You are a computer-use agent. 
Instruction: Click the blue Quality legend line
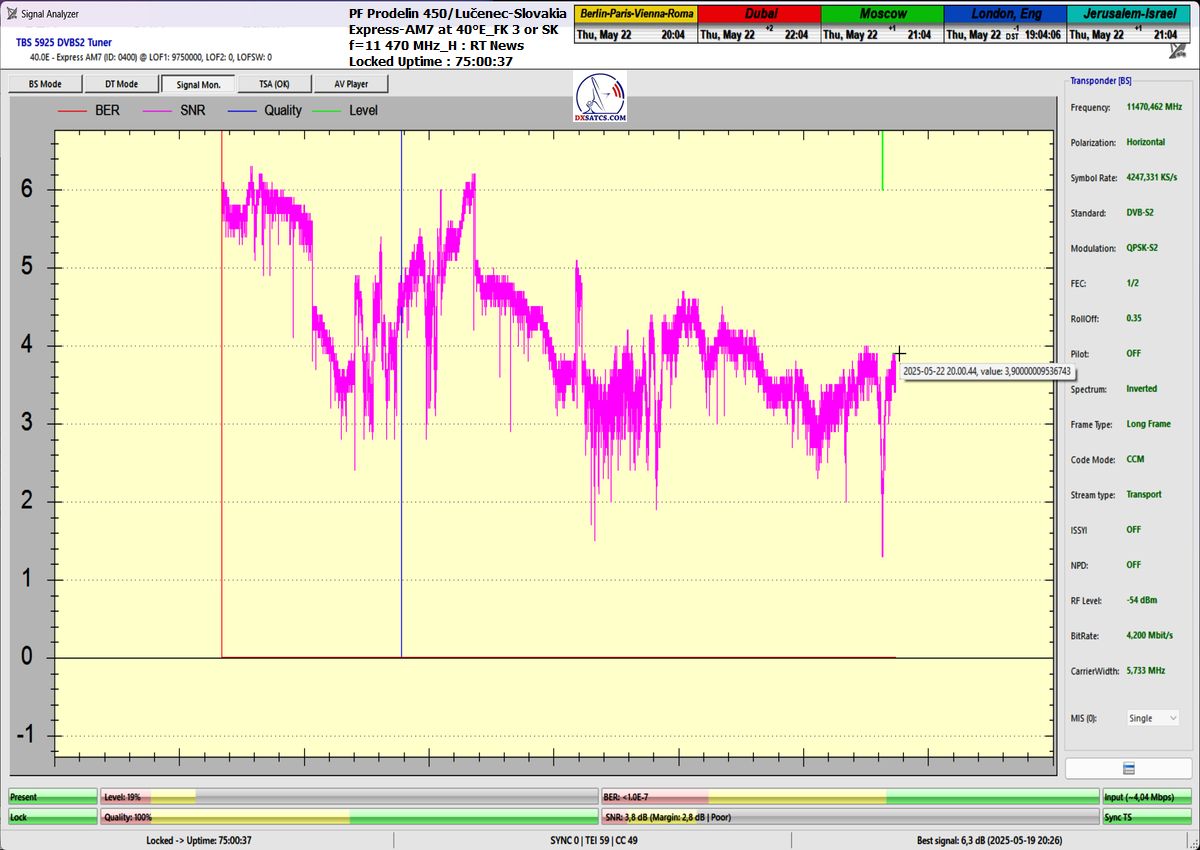(x=243, y=110)
